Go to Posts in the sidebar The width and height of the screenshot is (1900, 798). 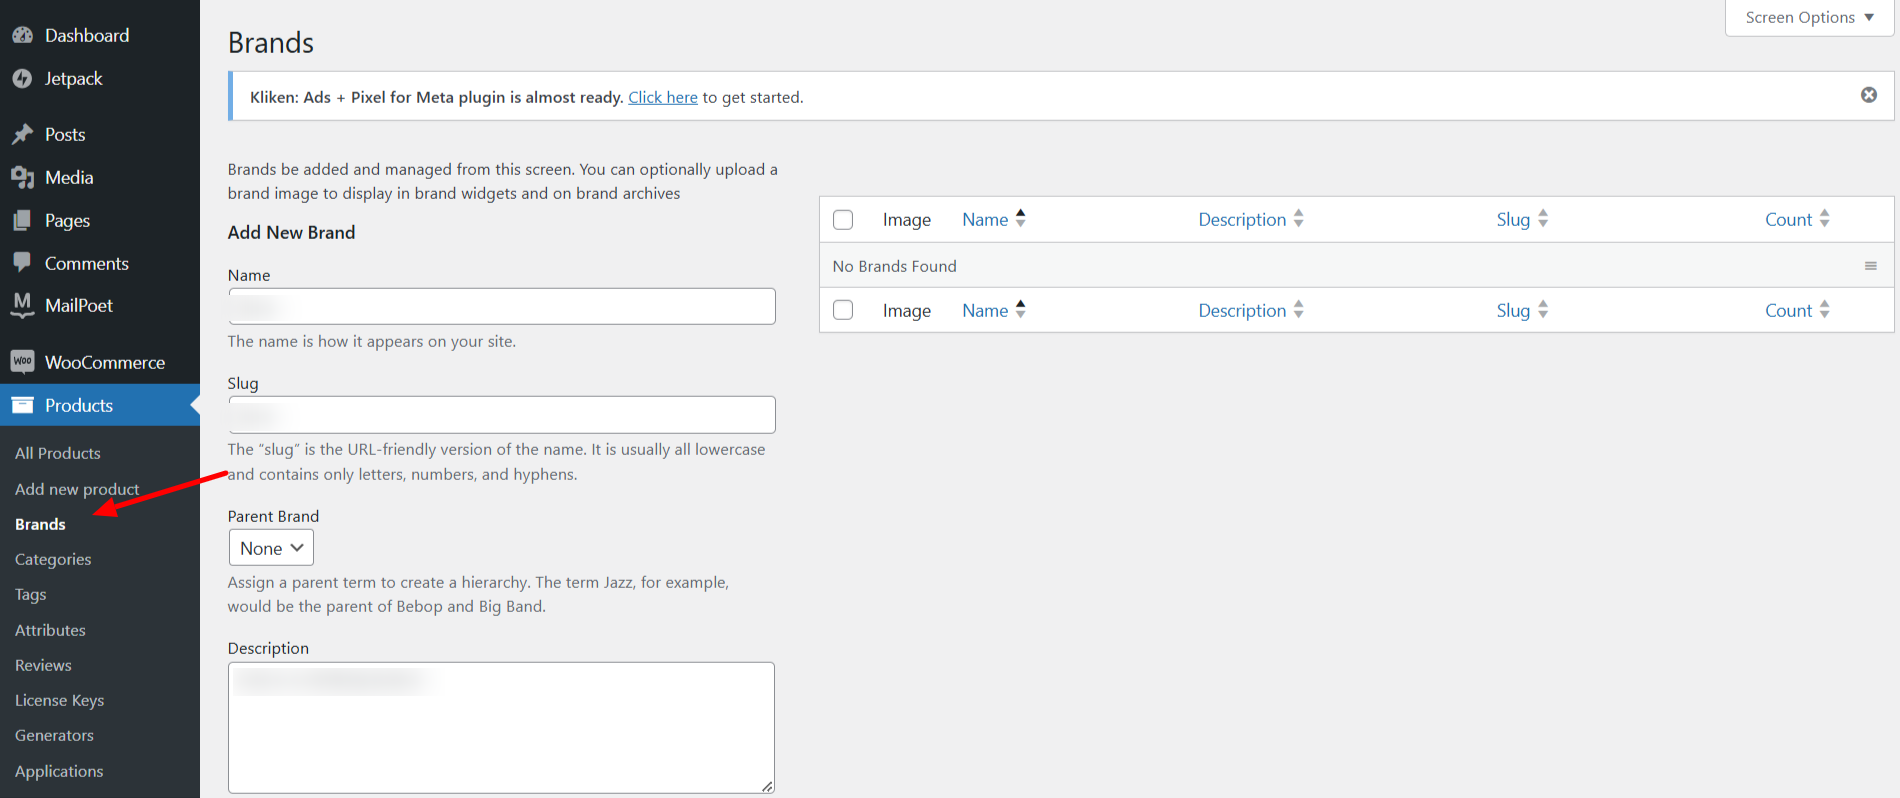point(65,134)
